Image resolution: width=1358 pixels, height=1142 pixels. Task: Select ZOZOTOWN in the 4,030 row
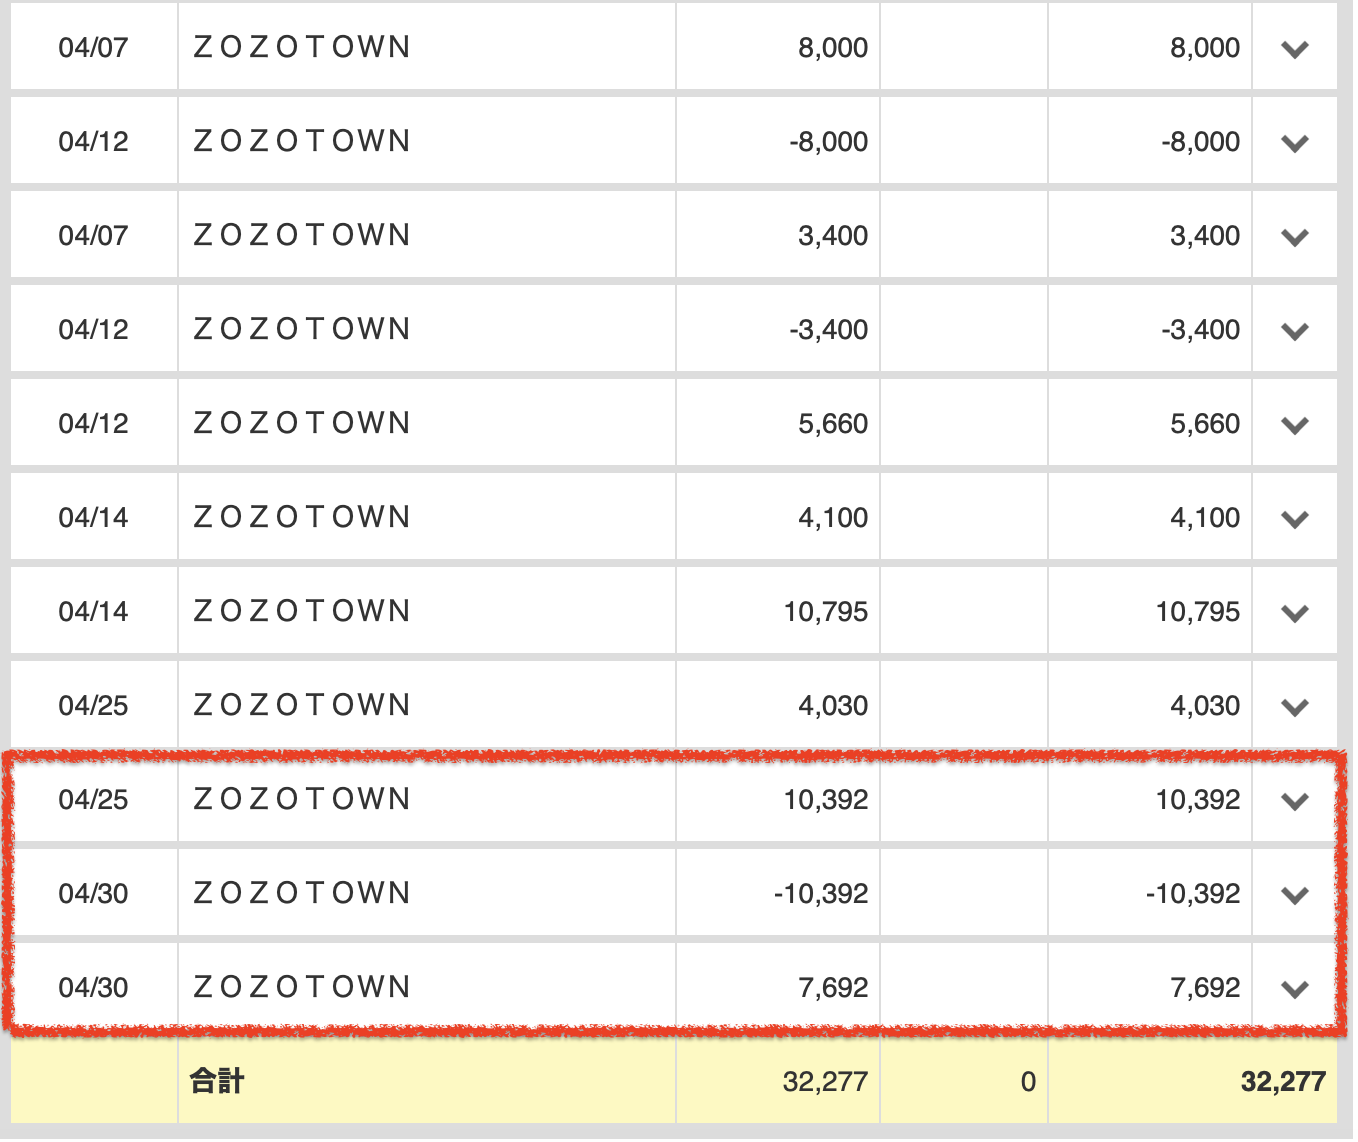point(301,705)
